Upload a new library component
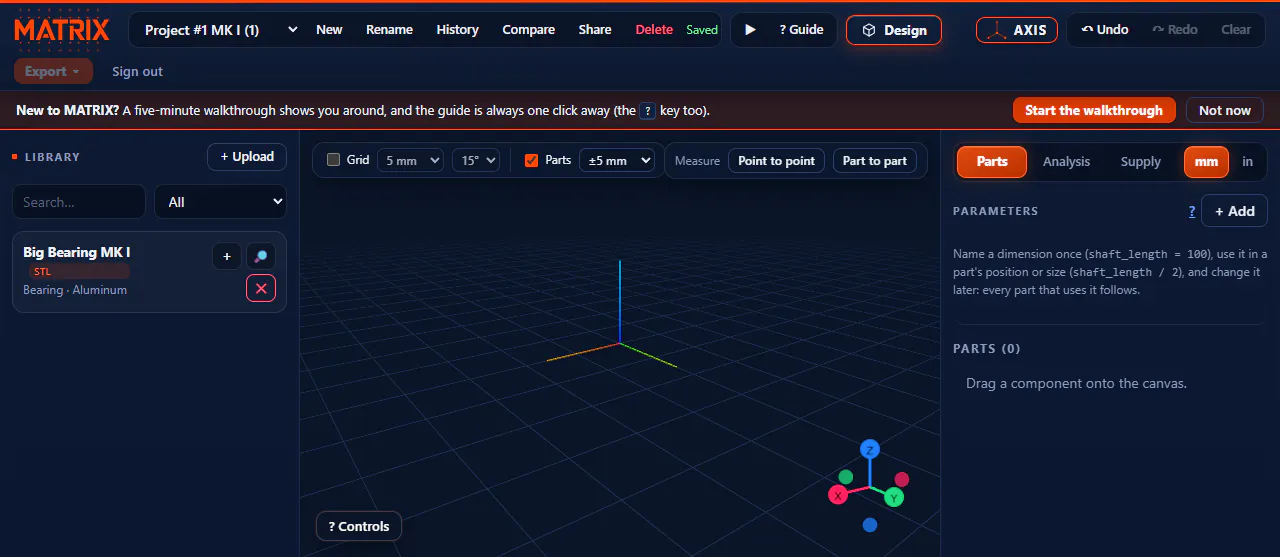The image size is (1280, 557). [x=247, y=157]
